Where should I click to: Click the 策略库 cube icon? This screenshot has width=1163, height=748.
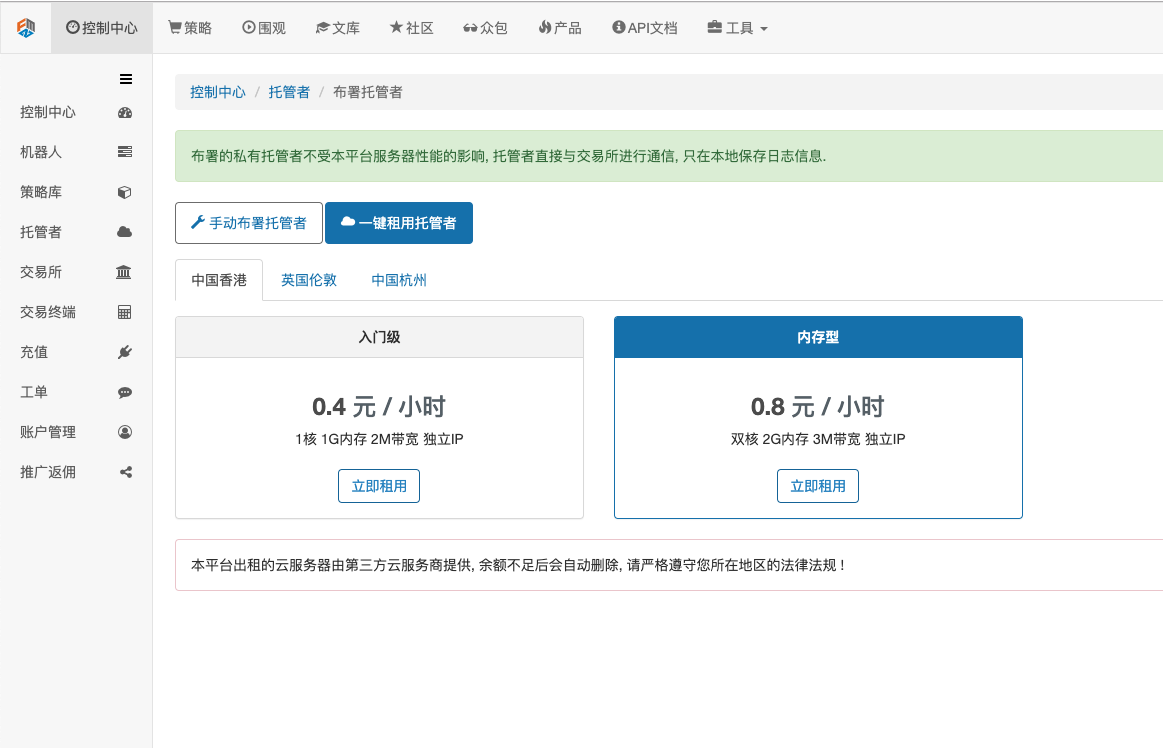point(125,192)
